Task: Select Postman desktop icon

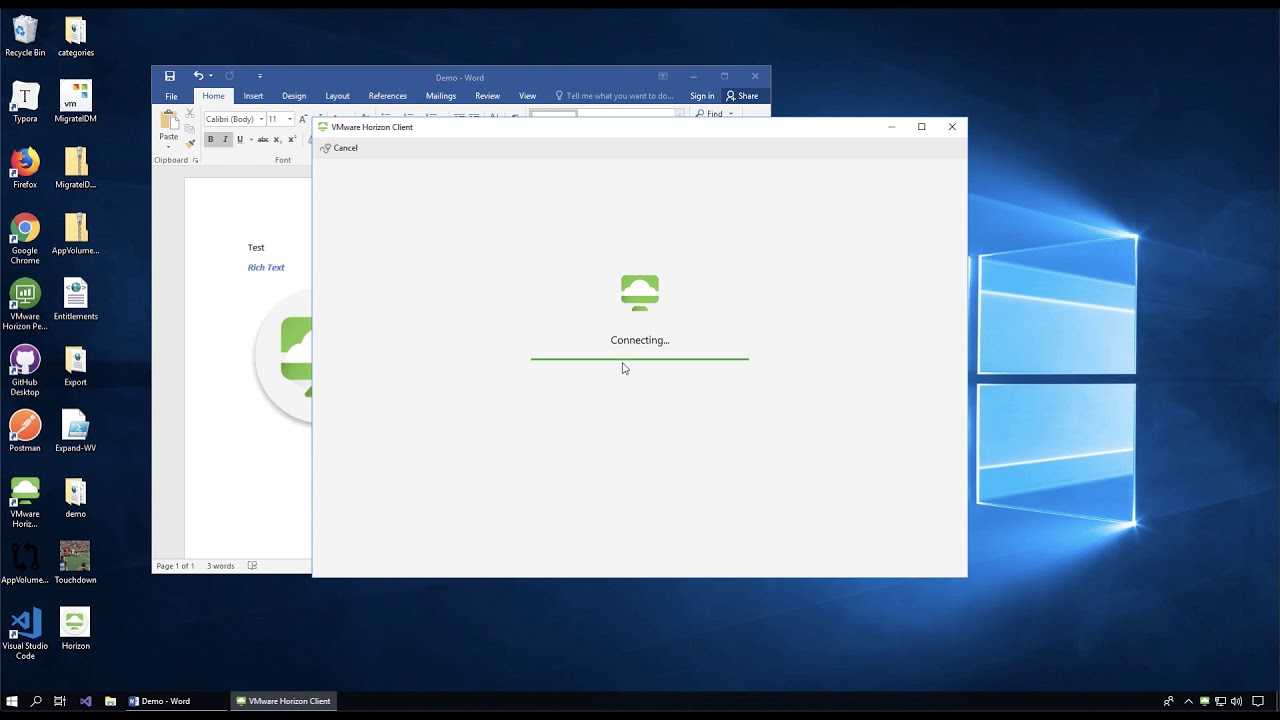Action: (x=25, y=432)
